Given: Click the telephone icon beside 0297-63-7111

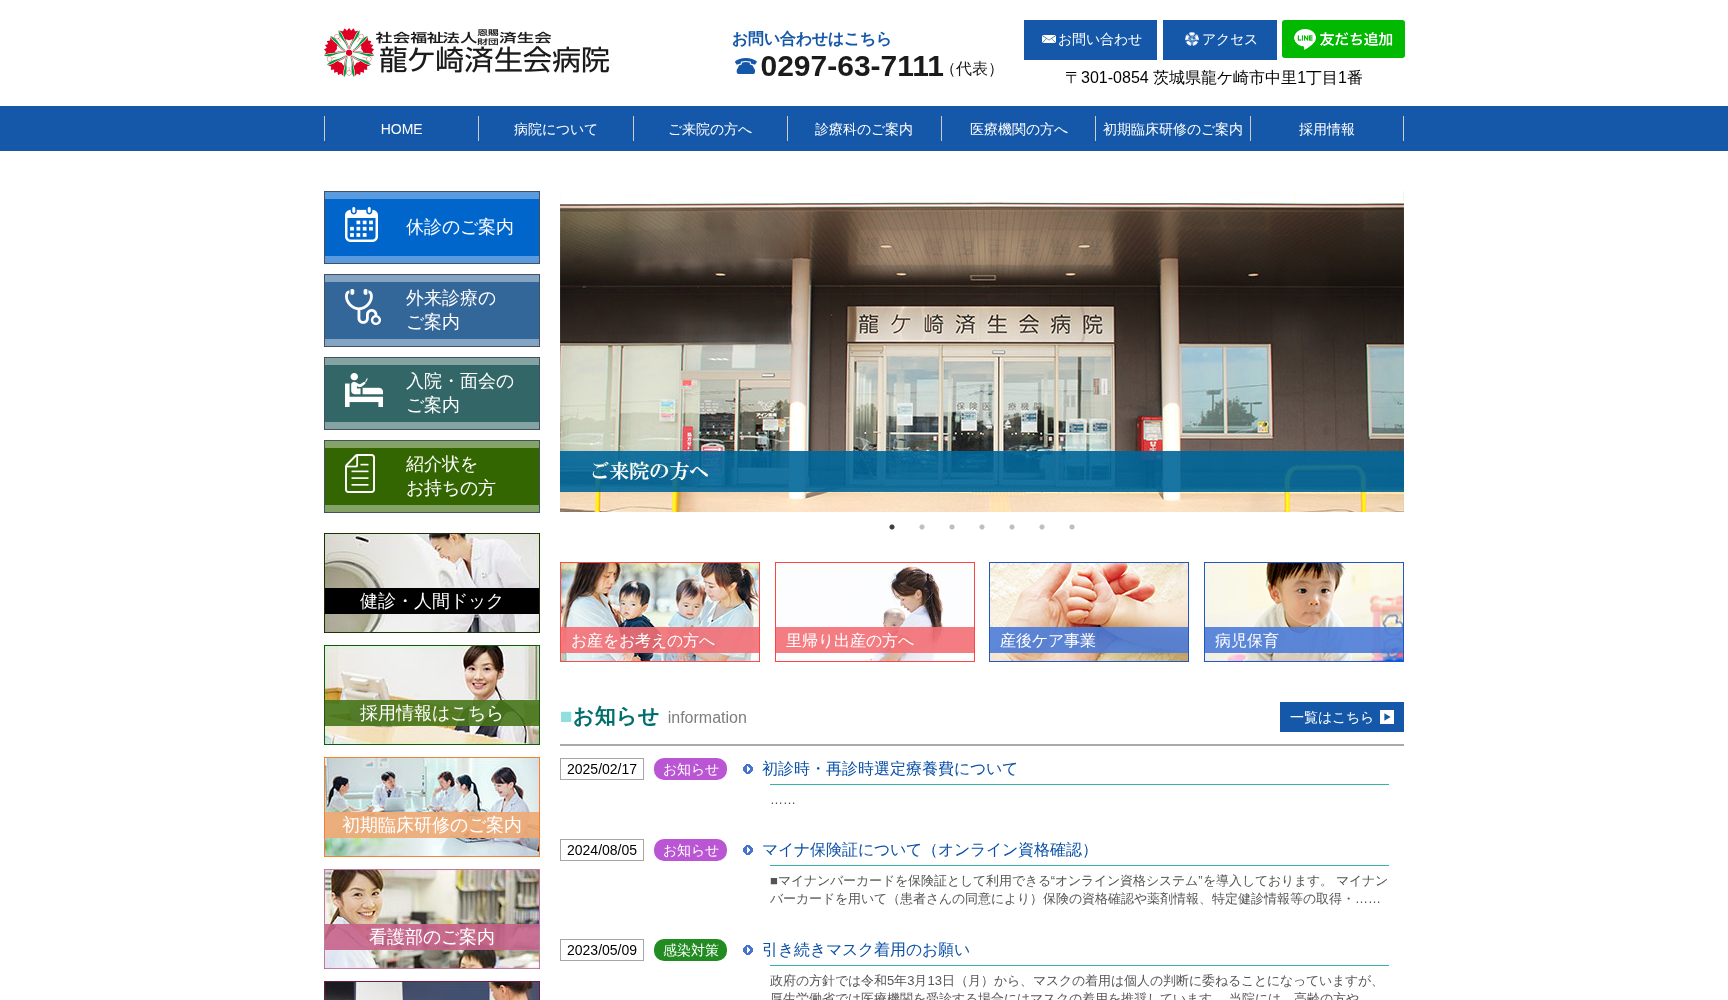Looking at the screenshot, I should (745, 67).
